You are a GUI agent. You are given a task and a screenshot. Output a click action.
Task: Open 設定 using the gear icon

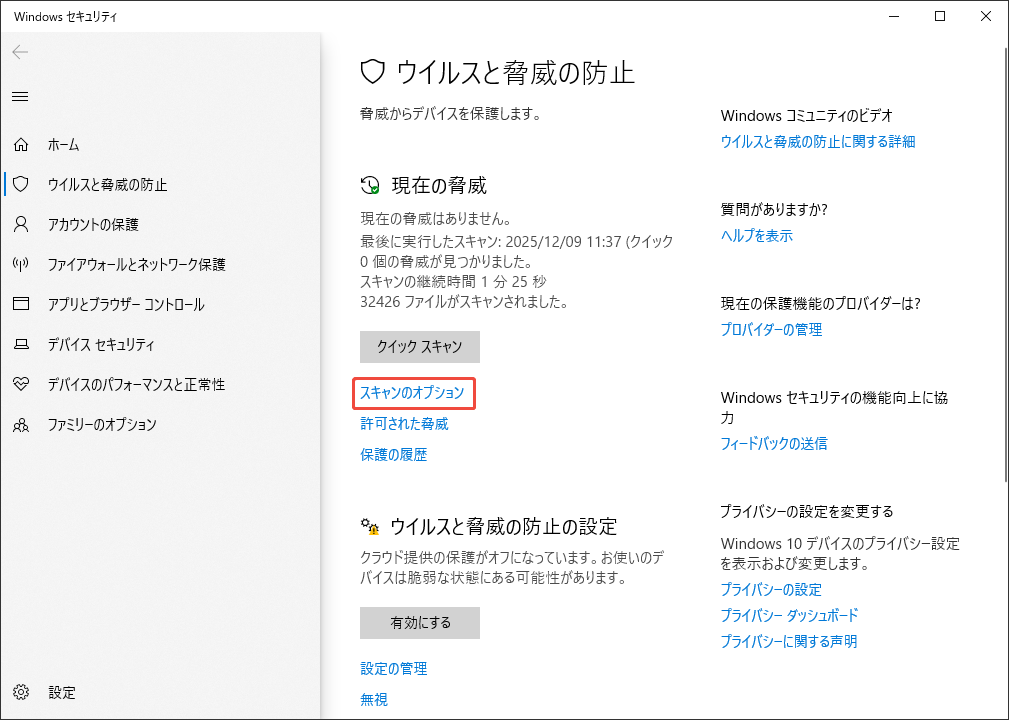click(x=21, y=692)
